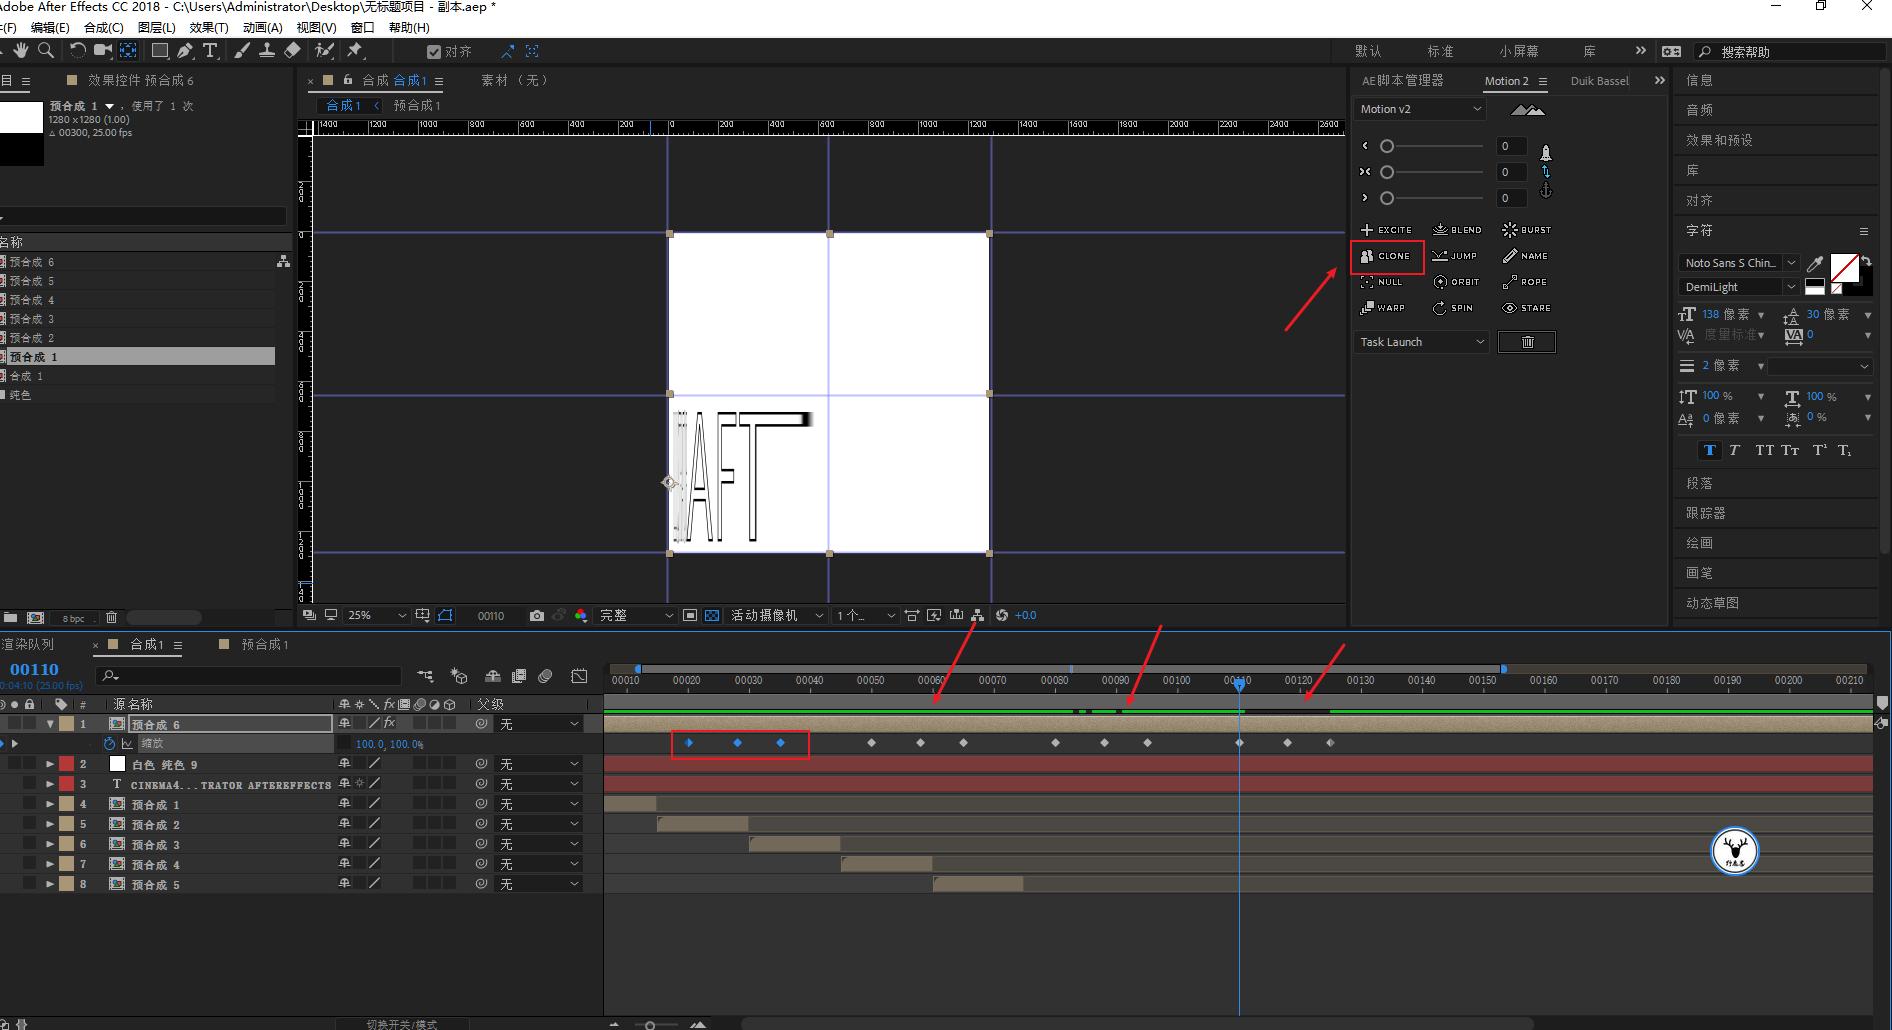Open the Motion v2 dropdown
This screenshot has height=1030, width=1892.
(1420, 109)
